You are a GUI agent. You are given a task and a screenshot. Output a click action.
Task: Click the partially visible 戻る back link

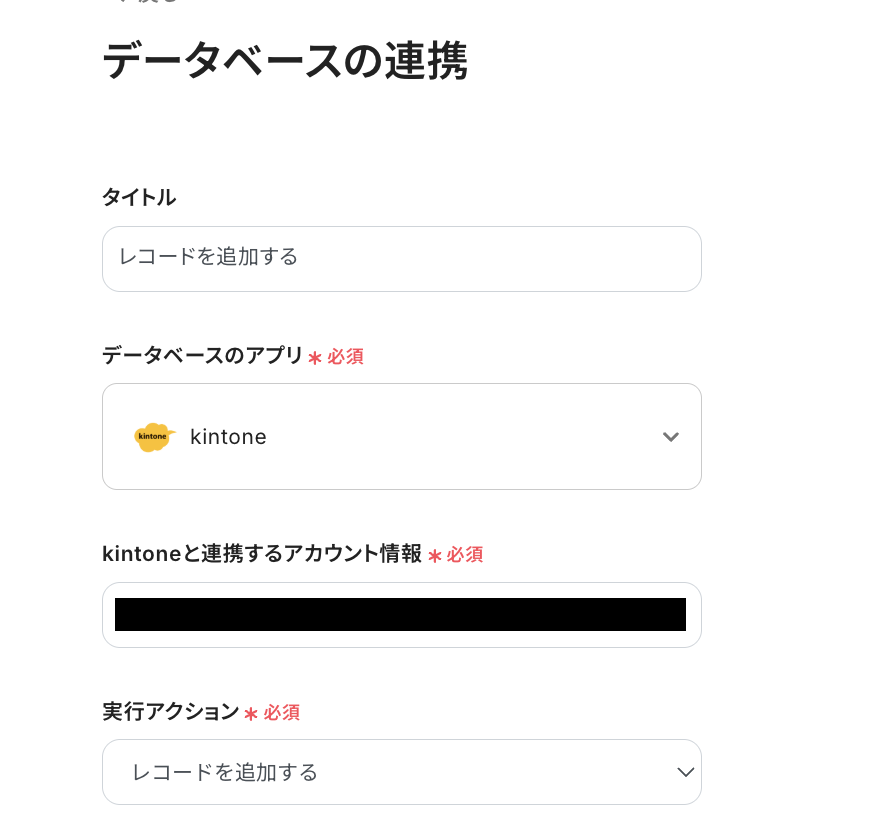(150, 3)
